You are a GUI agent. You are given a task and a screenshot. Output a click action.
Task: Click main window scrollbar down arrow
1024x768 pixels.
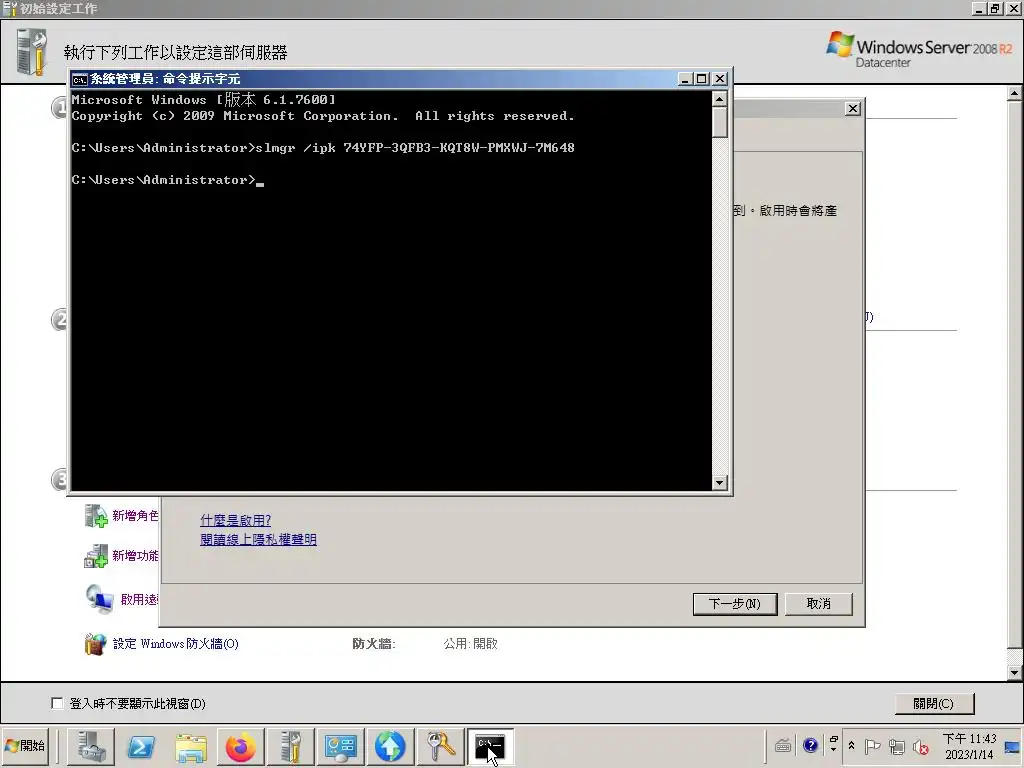(1014, 672)
